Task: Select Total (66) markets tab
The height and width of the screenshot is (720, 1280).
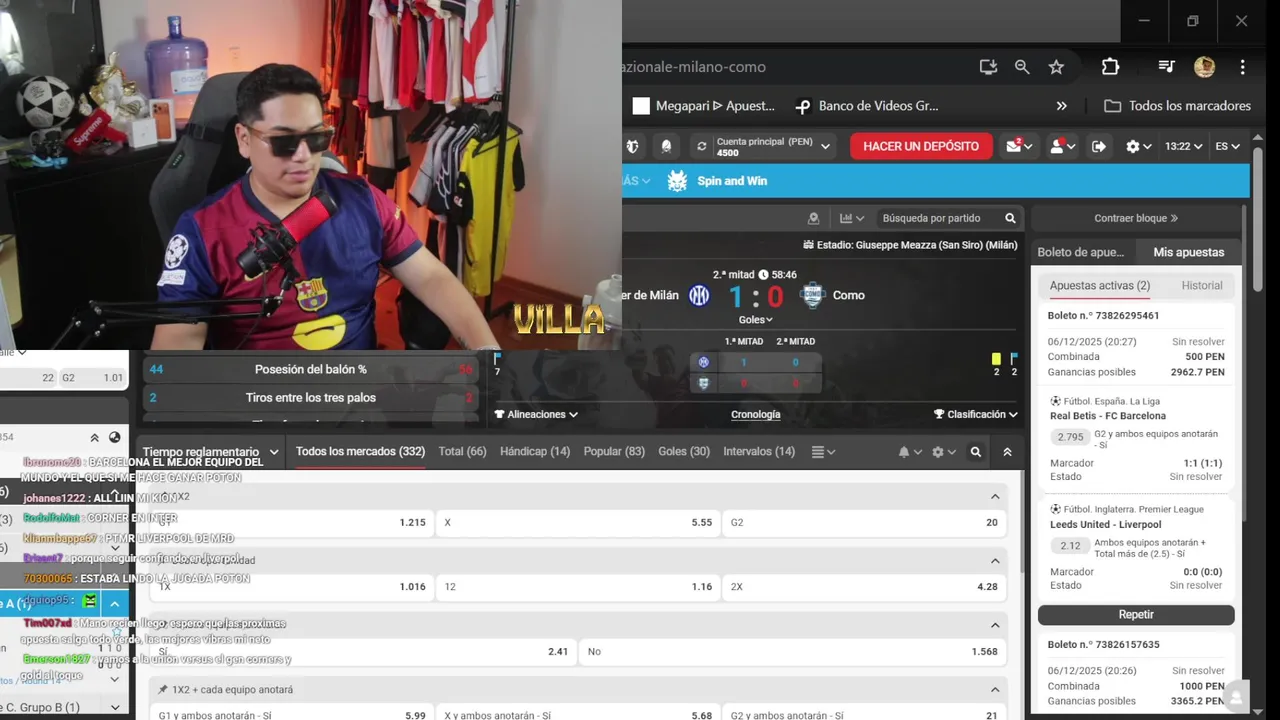Action: [x=462, y=452]
